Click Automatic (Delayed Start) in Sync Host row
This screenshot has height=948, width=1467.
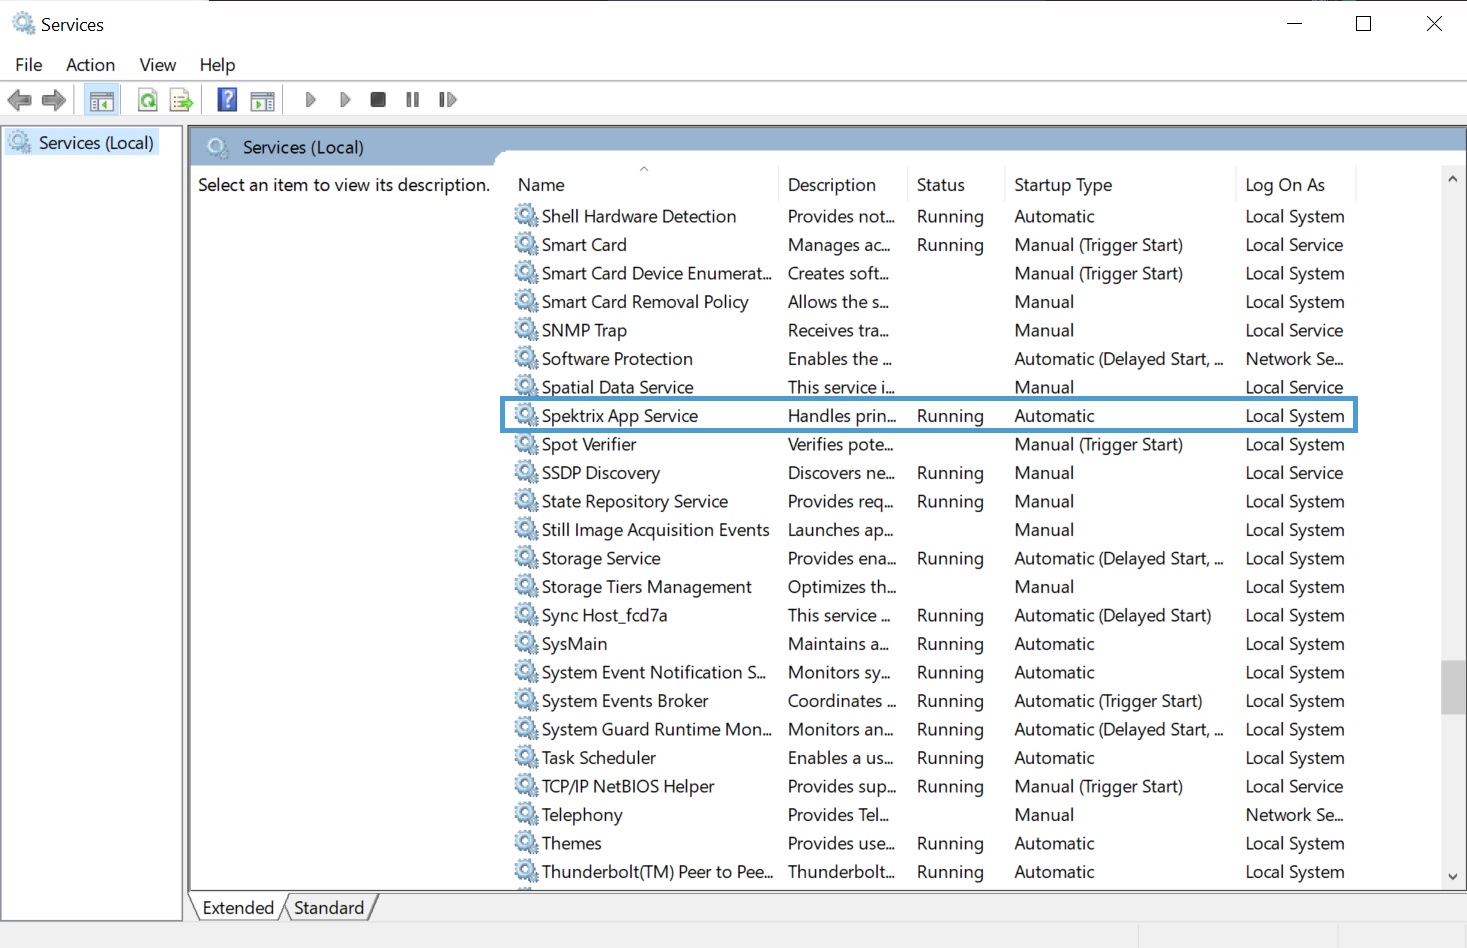coord(1112,615)
